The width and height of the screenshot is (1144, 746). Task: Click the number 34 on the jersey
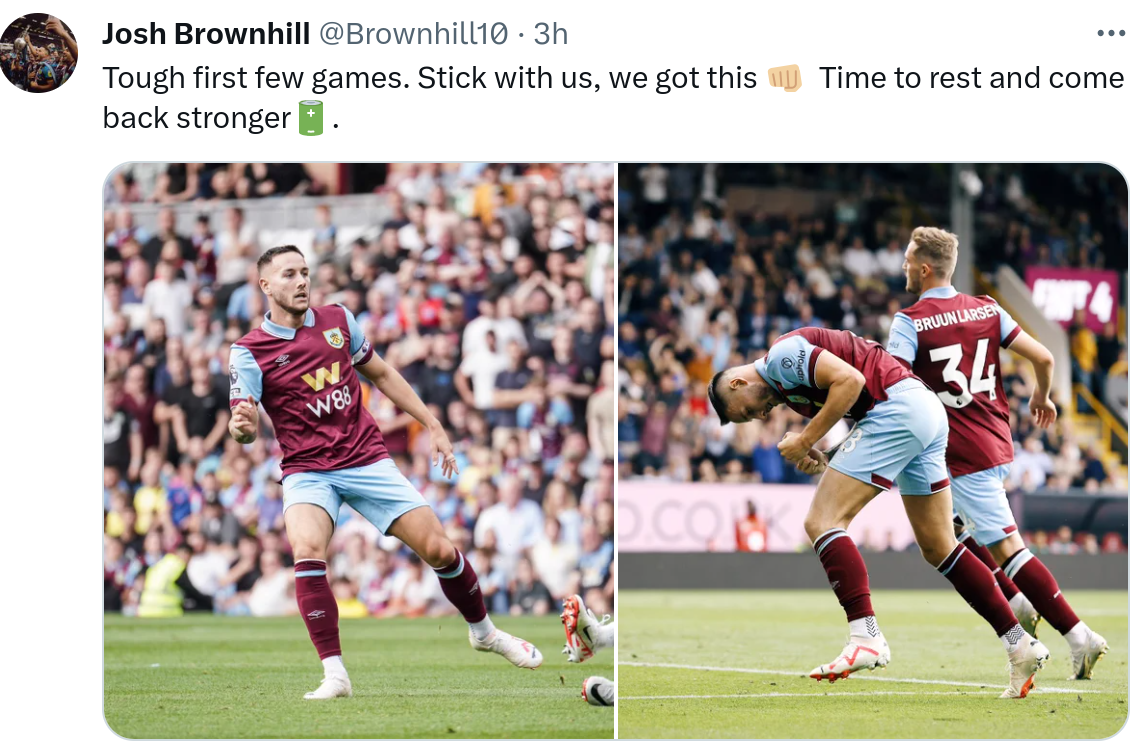coord(964,372)
